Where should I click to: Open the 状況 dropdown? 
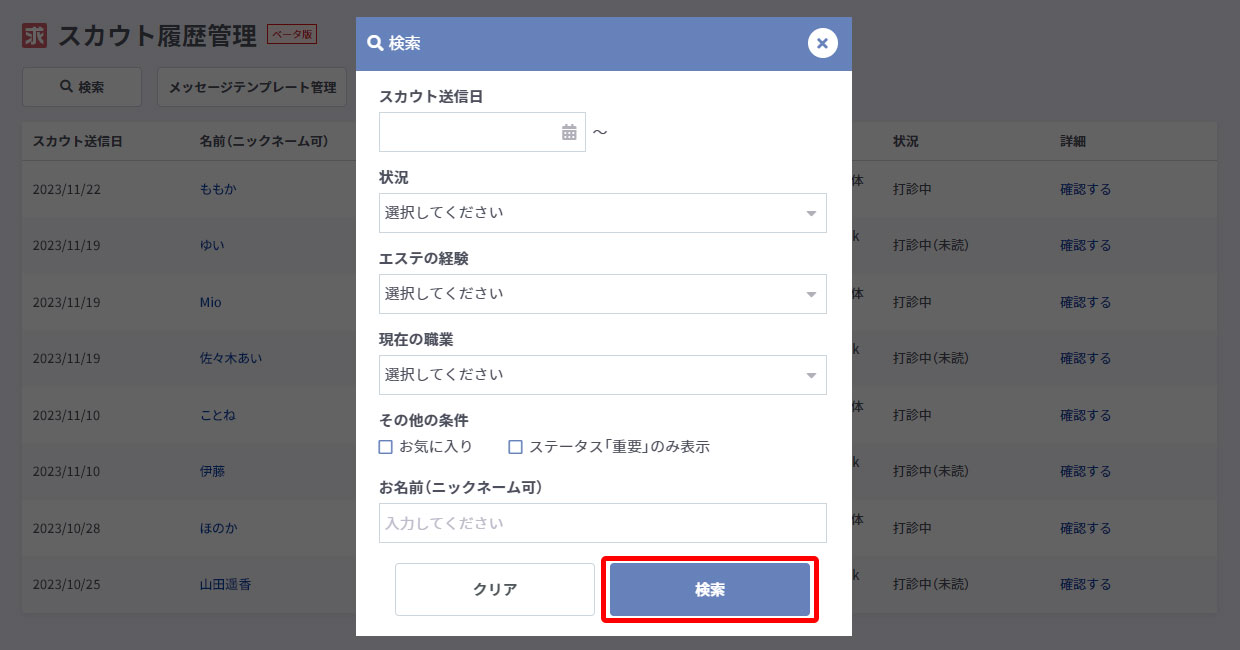coord(602,213)
